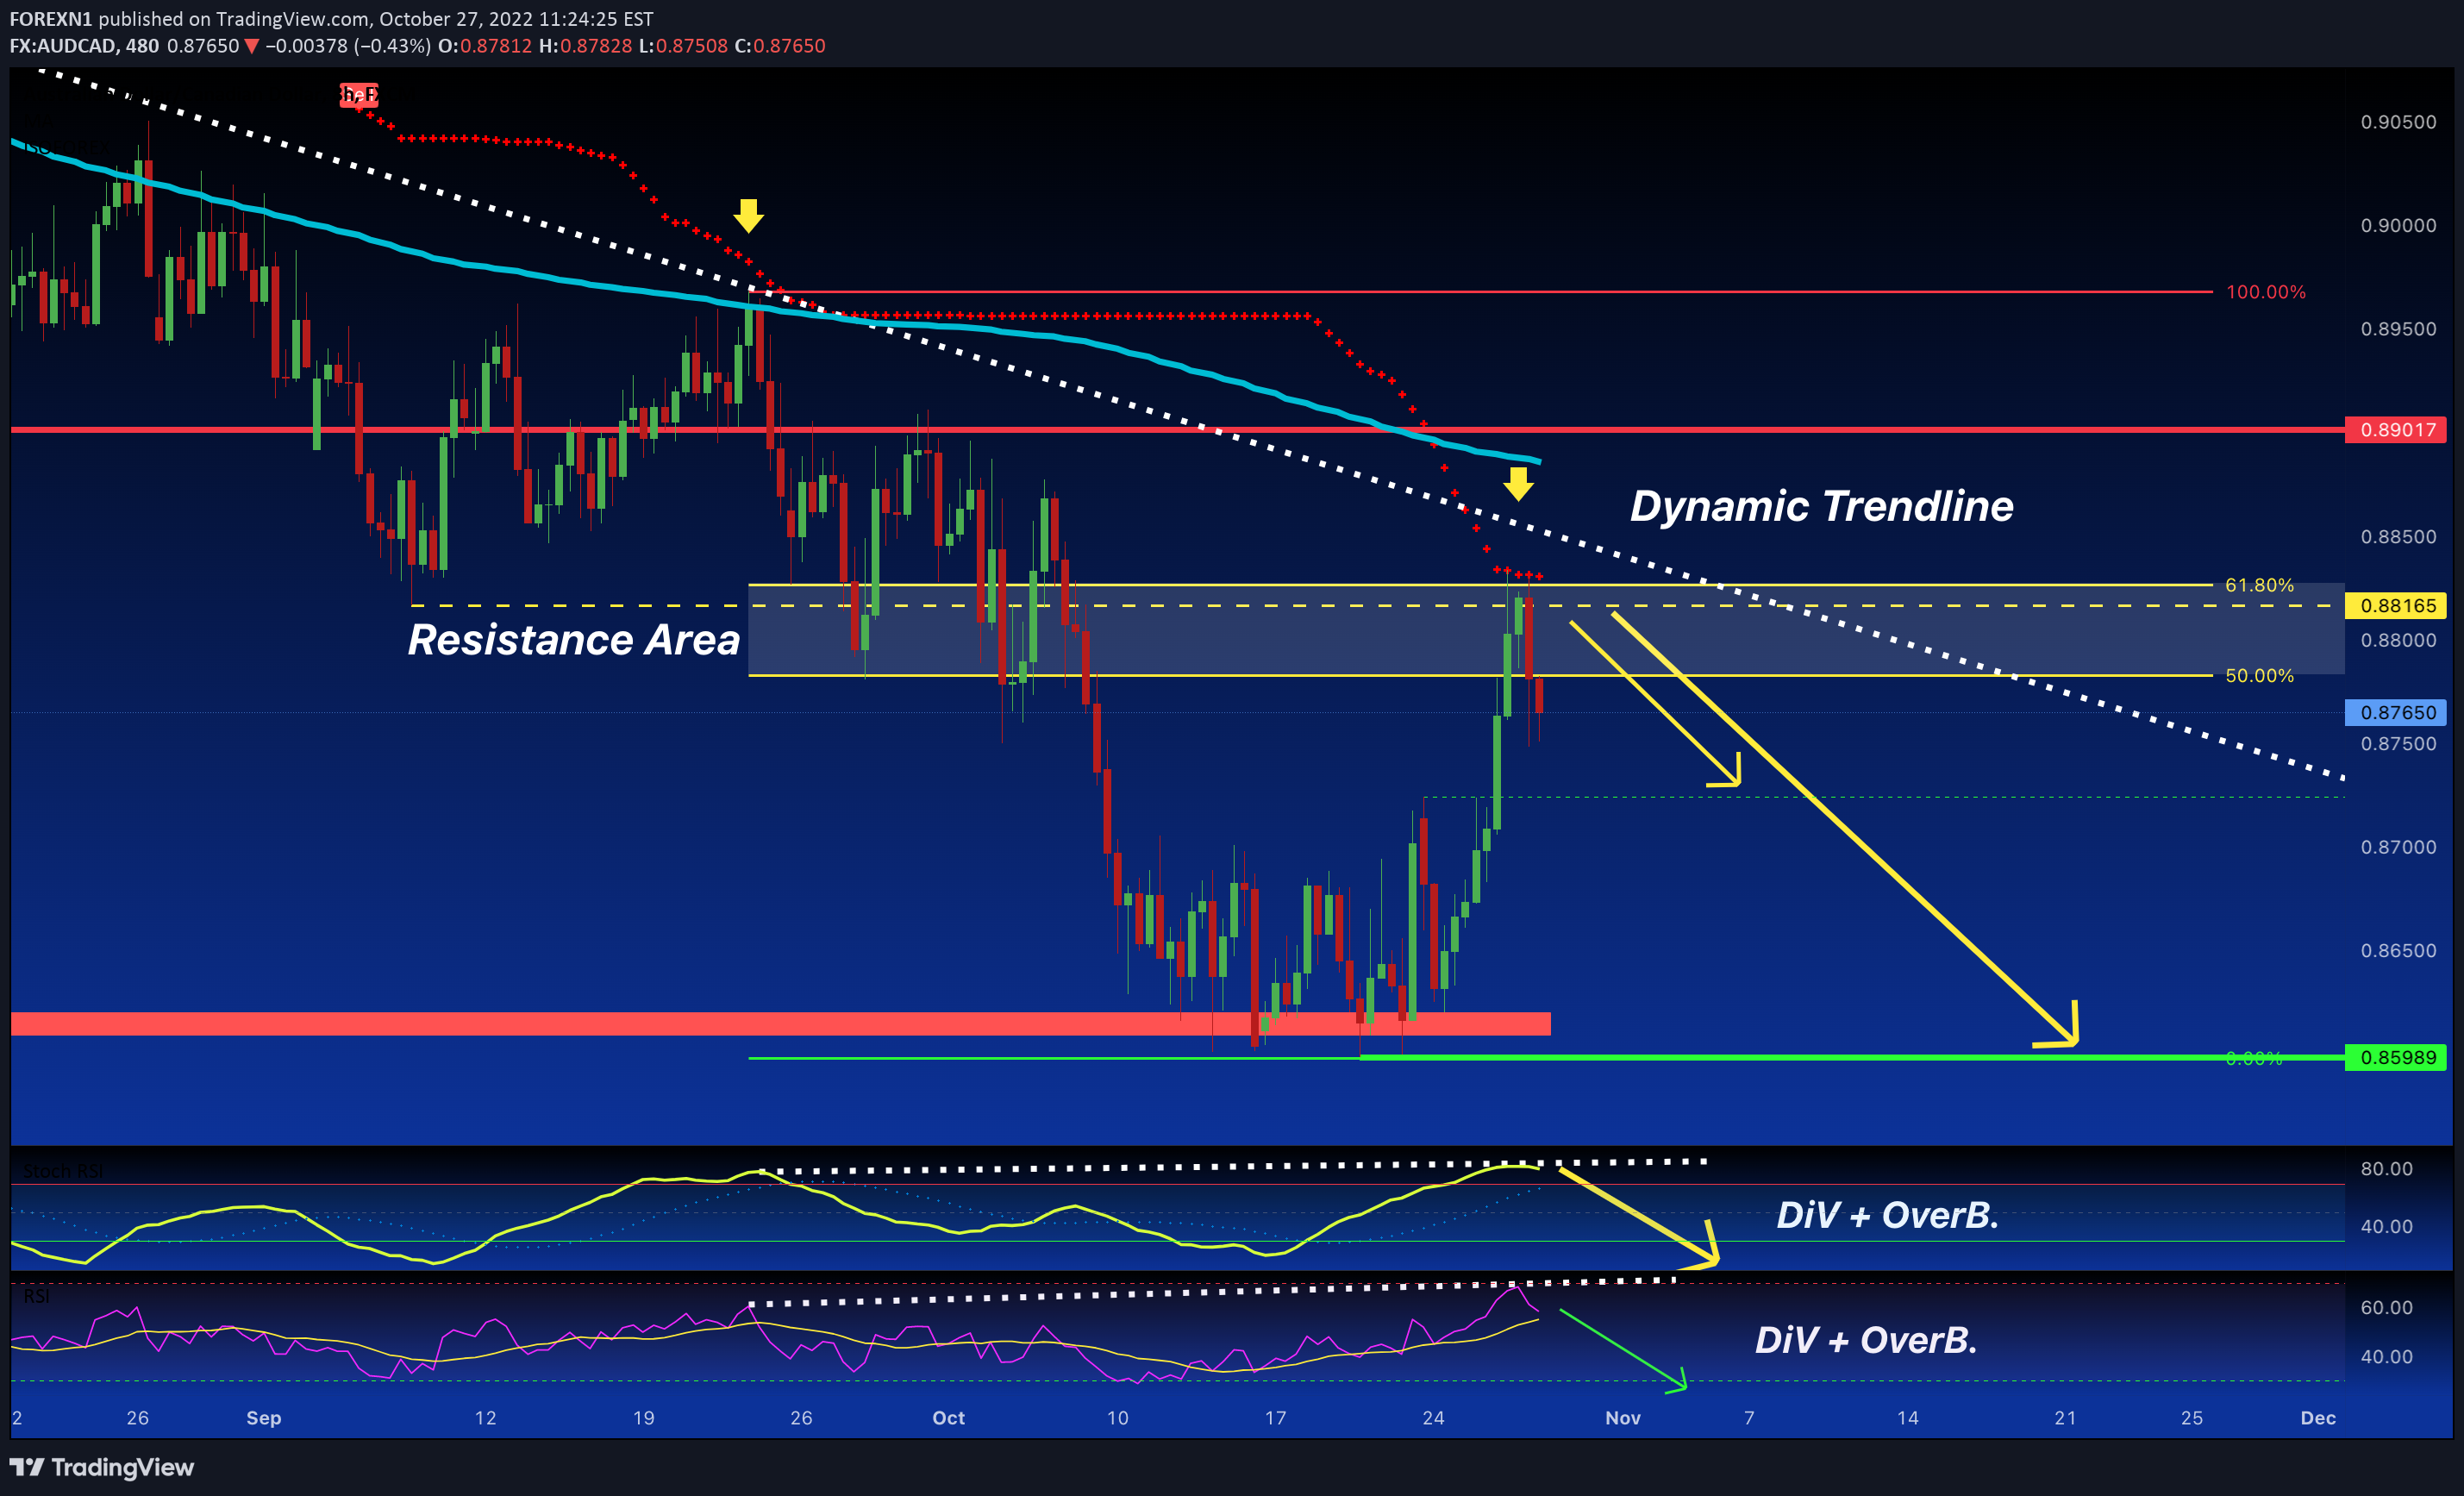This screenshot has width=2464, height=1496.
Task: Select the FX:AUDCAD, 480 symbol text
Action: tap(84, 46)
